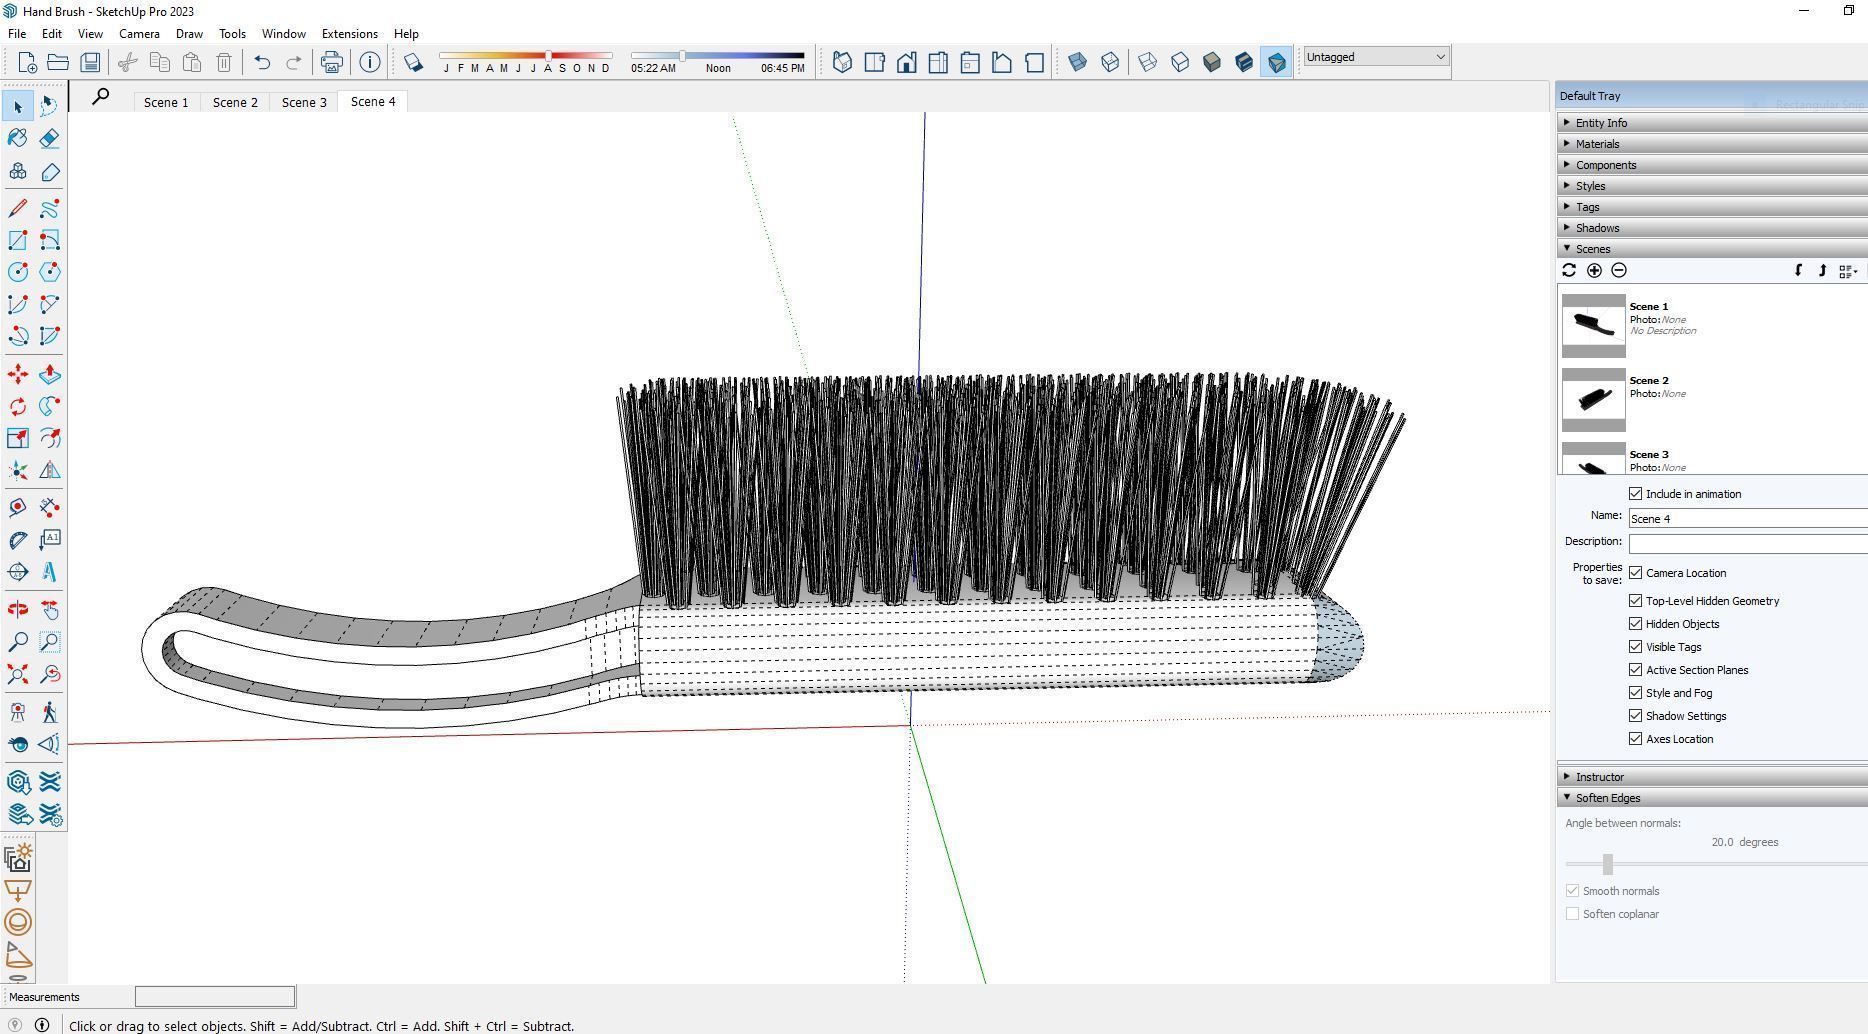Toggle Hidden Objects checkbox
The width and height of the screenshot is (1868, 1034).
pos(1636,624)
